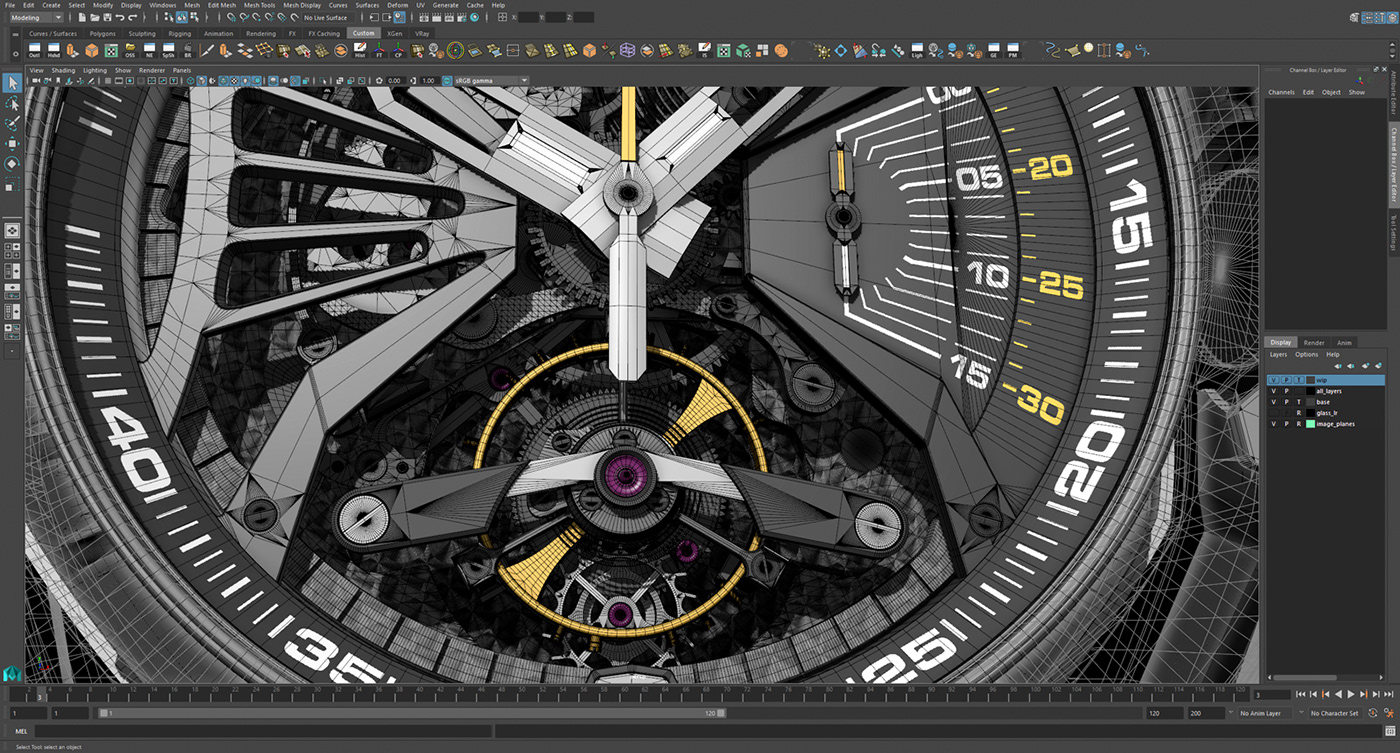
Task: Select the Select Tool arrow in the toolbox
Action: [x=12, y=82]
